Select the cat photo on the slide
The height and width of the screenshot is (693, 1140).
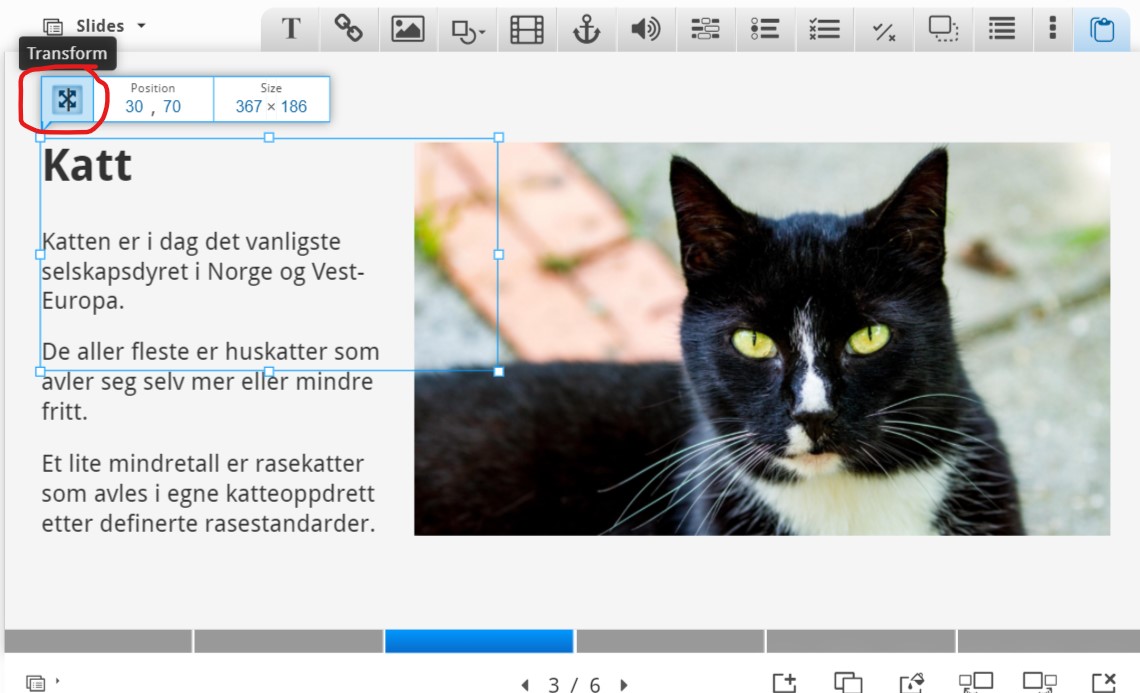pos(762,339)
